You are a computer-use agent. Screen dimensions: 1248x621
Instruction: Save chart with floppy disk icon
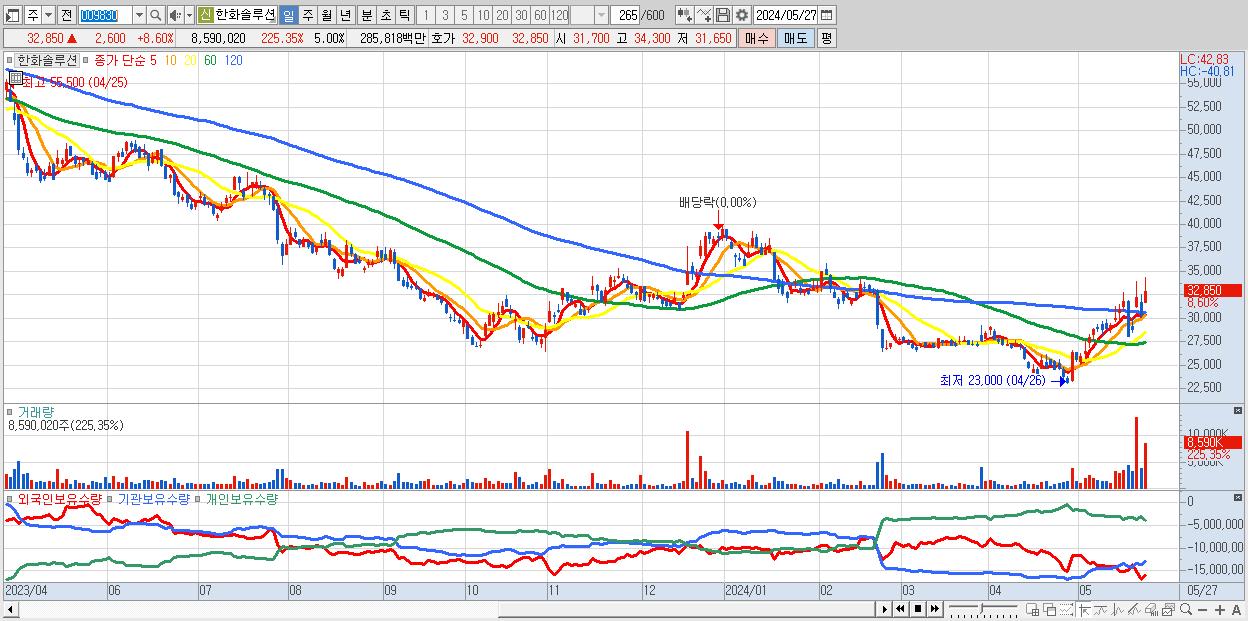(x=723, y=15)
